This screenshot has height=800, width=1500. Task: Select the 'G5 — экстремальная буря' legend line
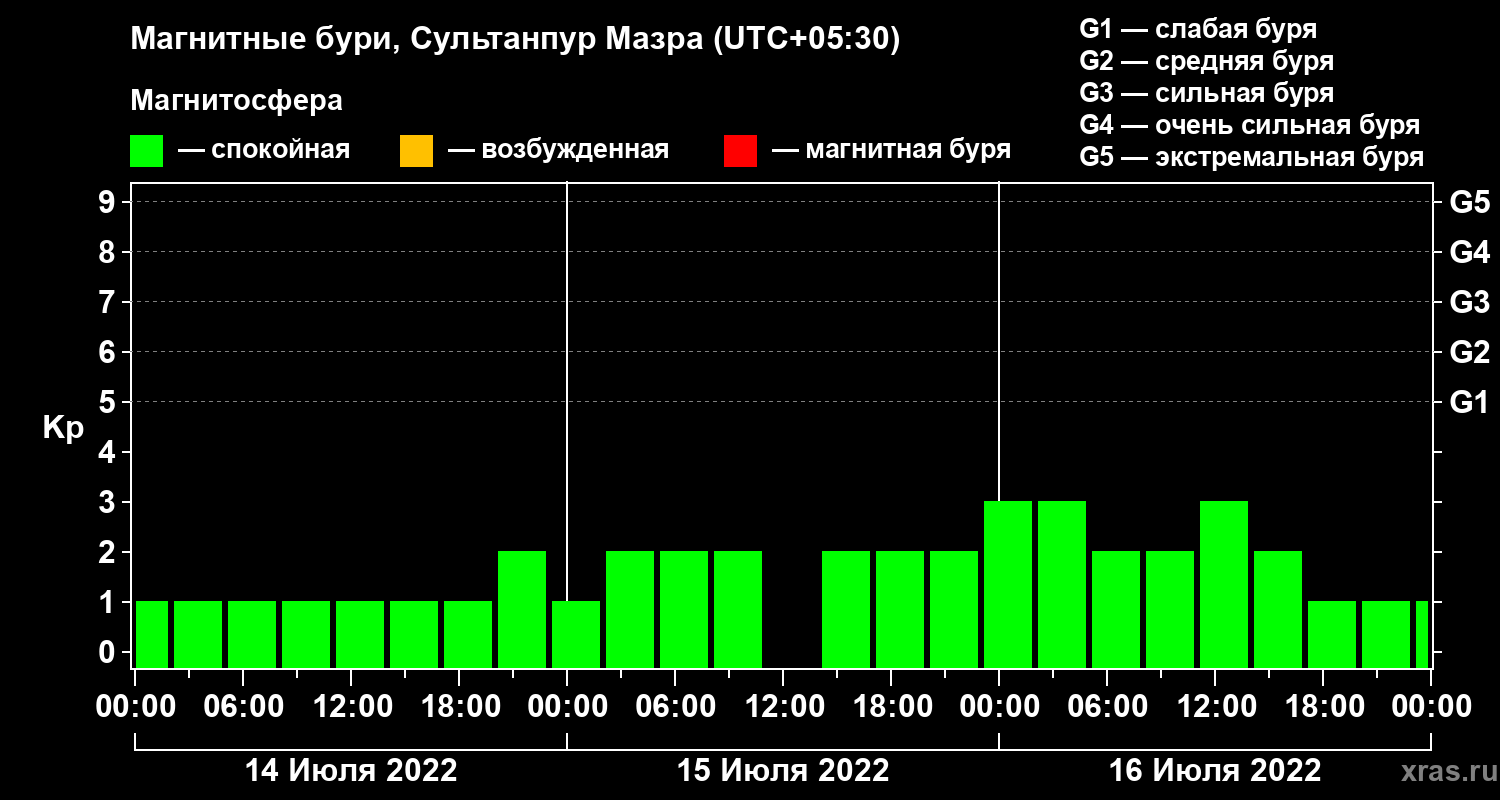tap(1252, 158)
